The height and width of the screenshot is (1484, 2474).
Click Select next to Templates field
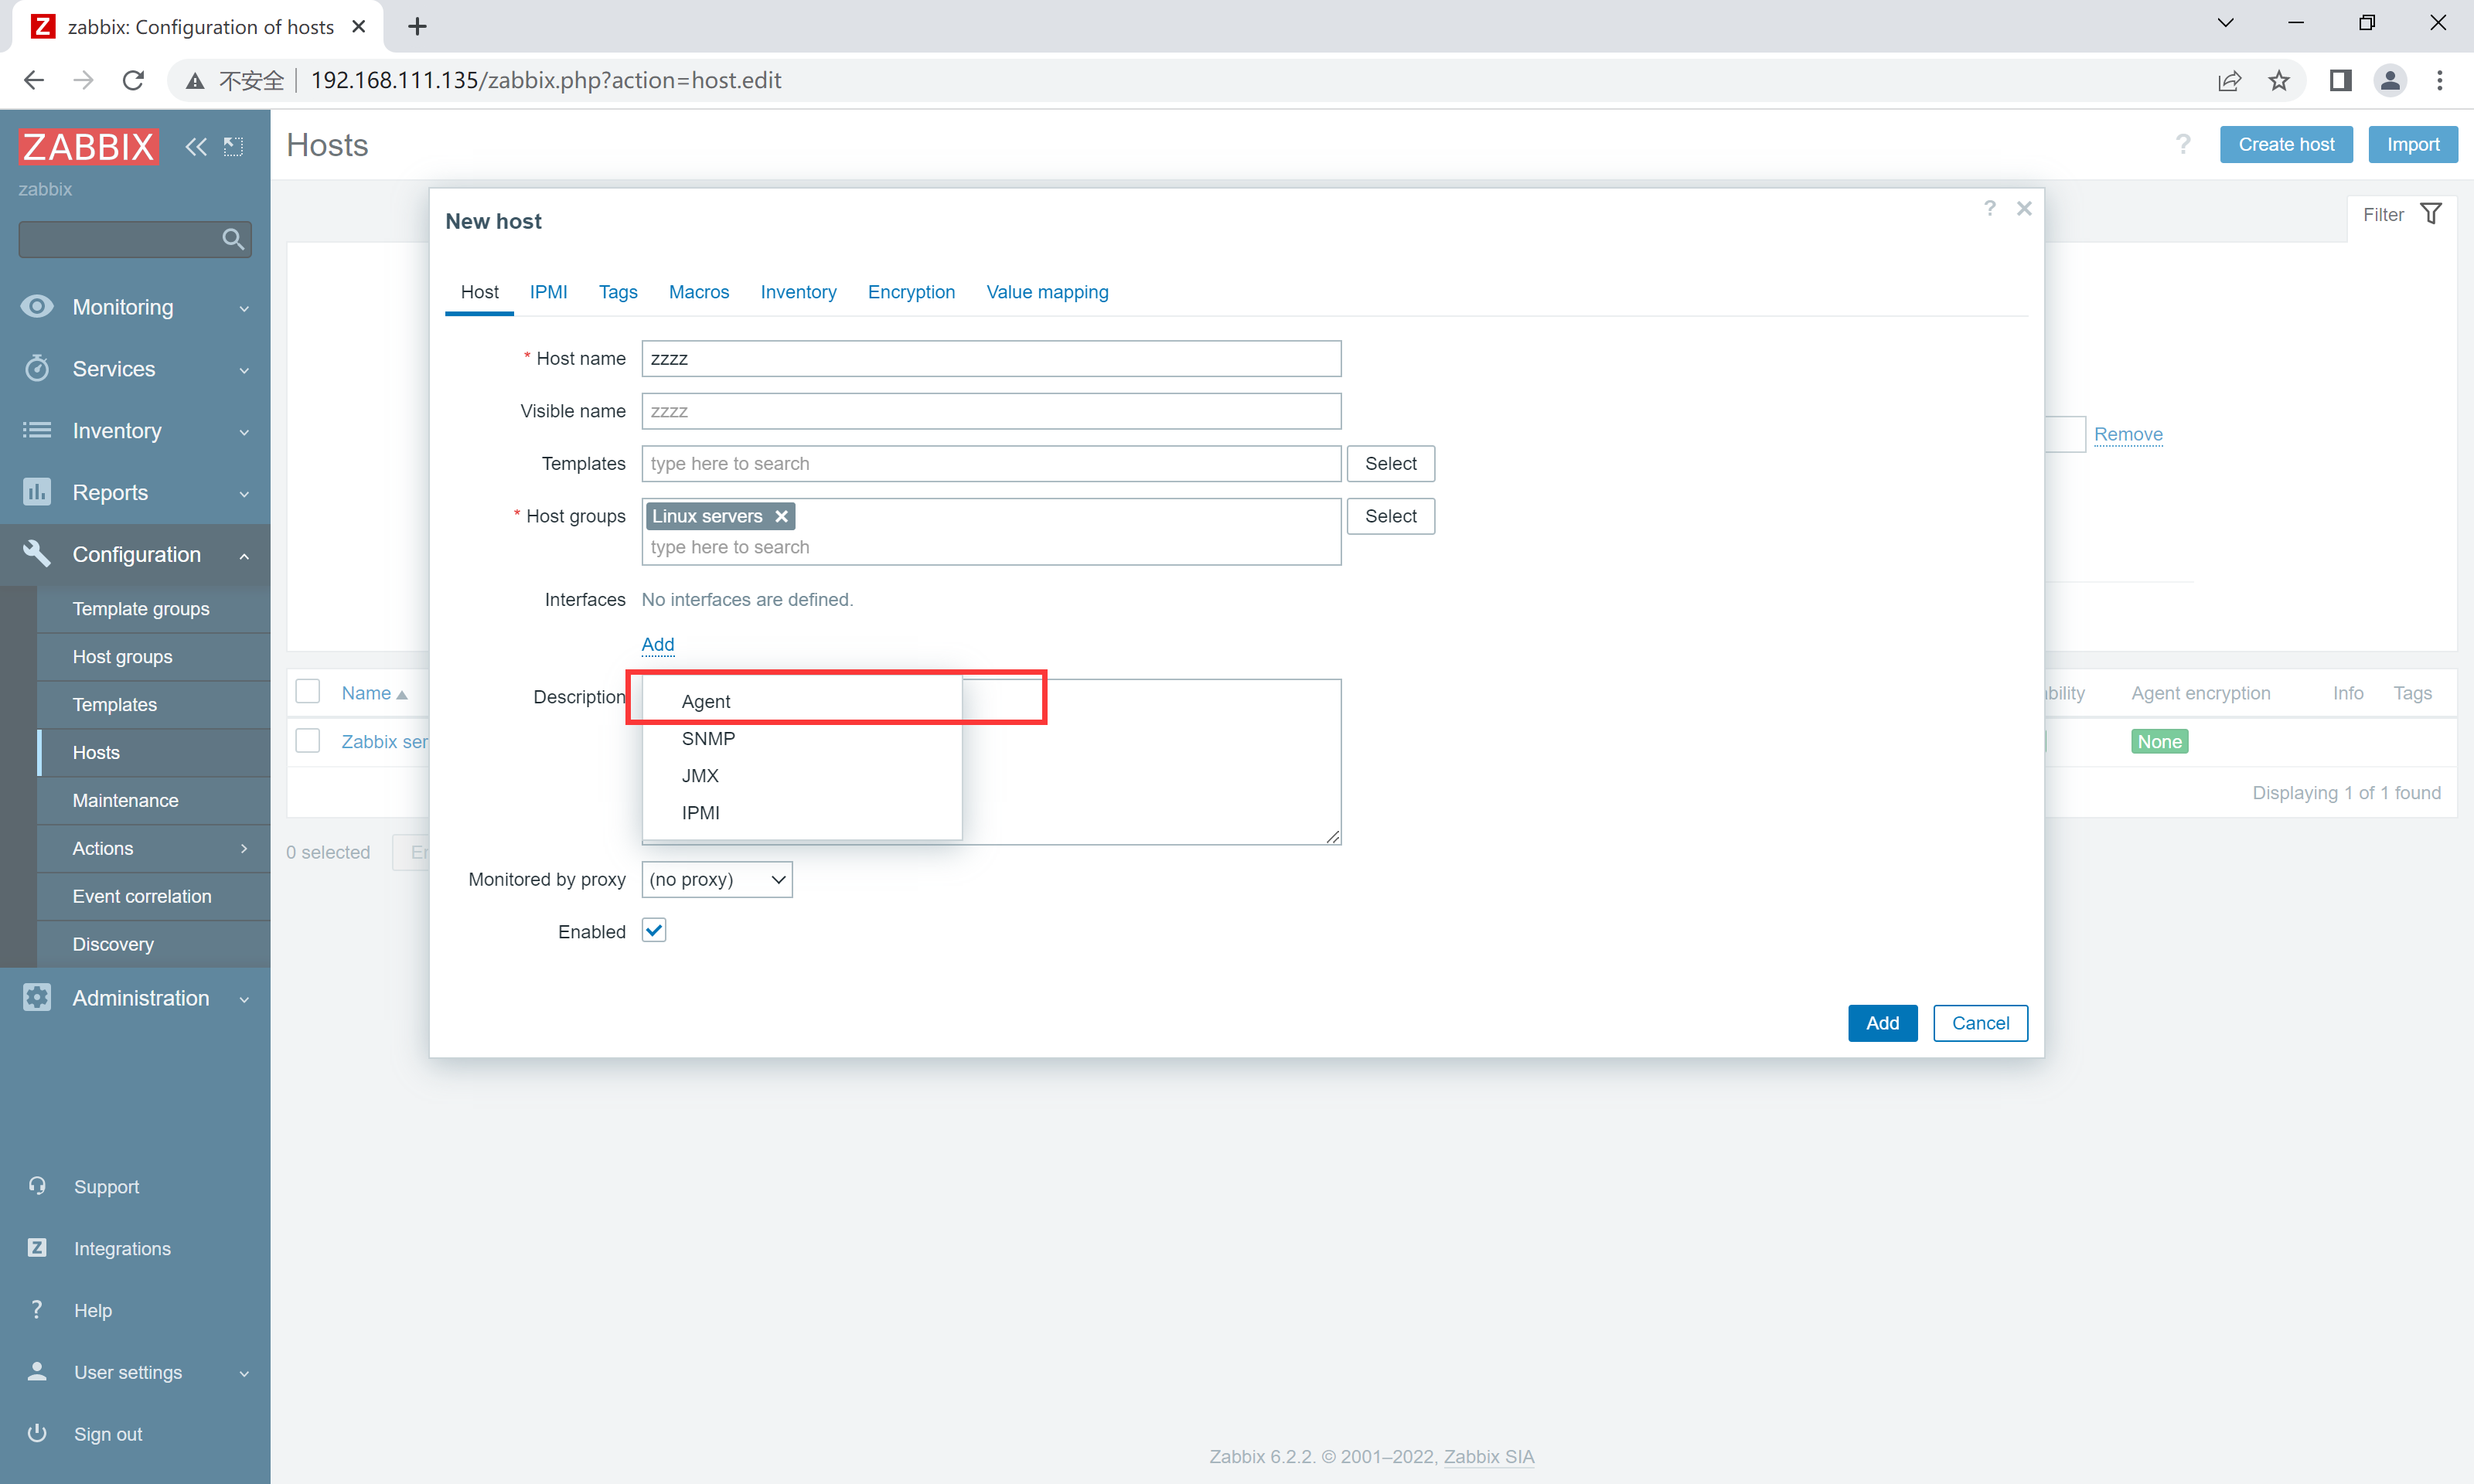pyautogui.click(x=1390, y=464)
